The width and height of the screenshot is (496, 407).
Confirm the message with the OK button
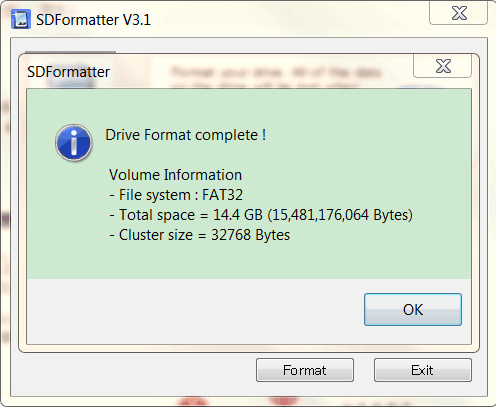point(413,309)
